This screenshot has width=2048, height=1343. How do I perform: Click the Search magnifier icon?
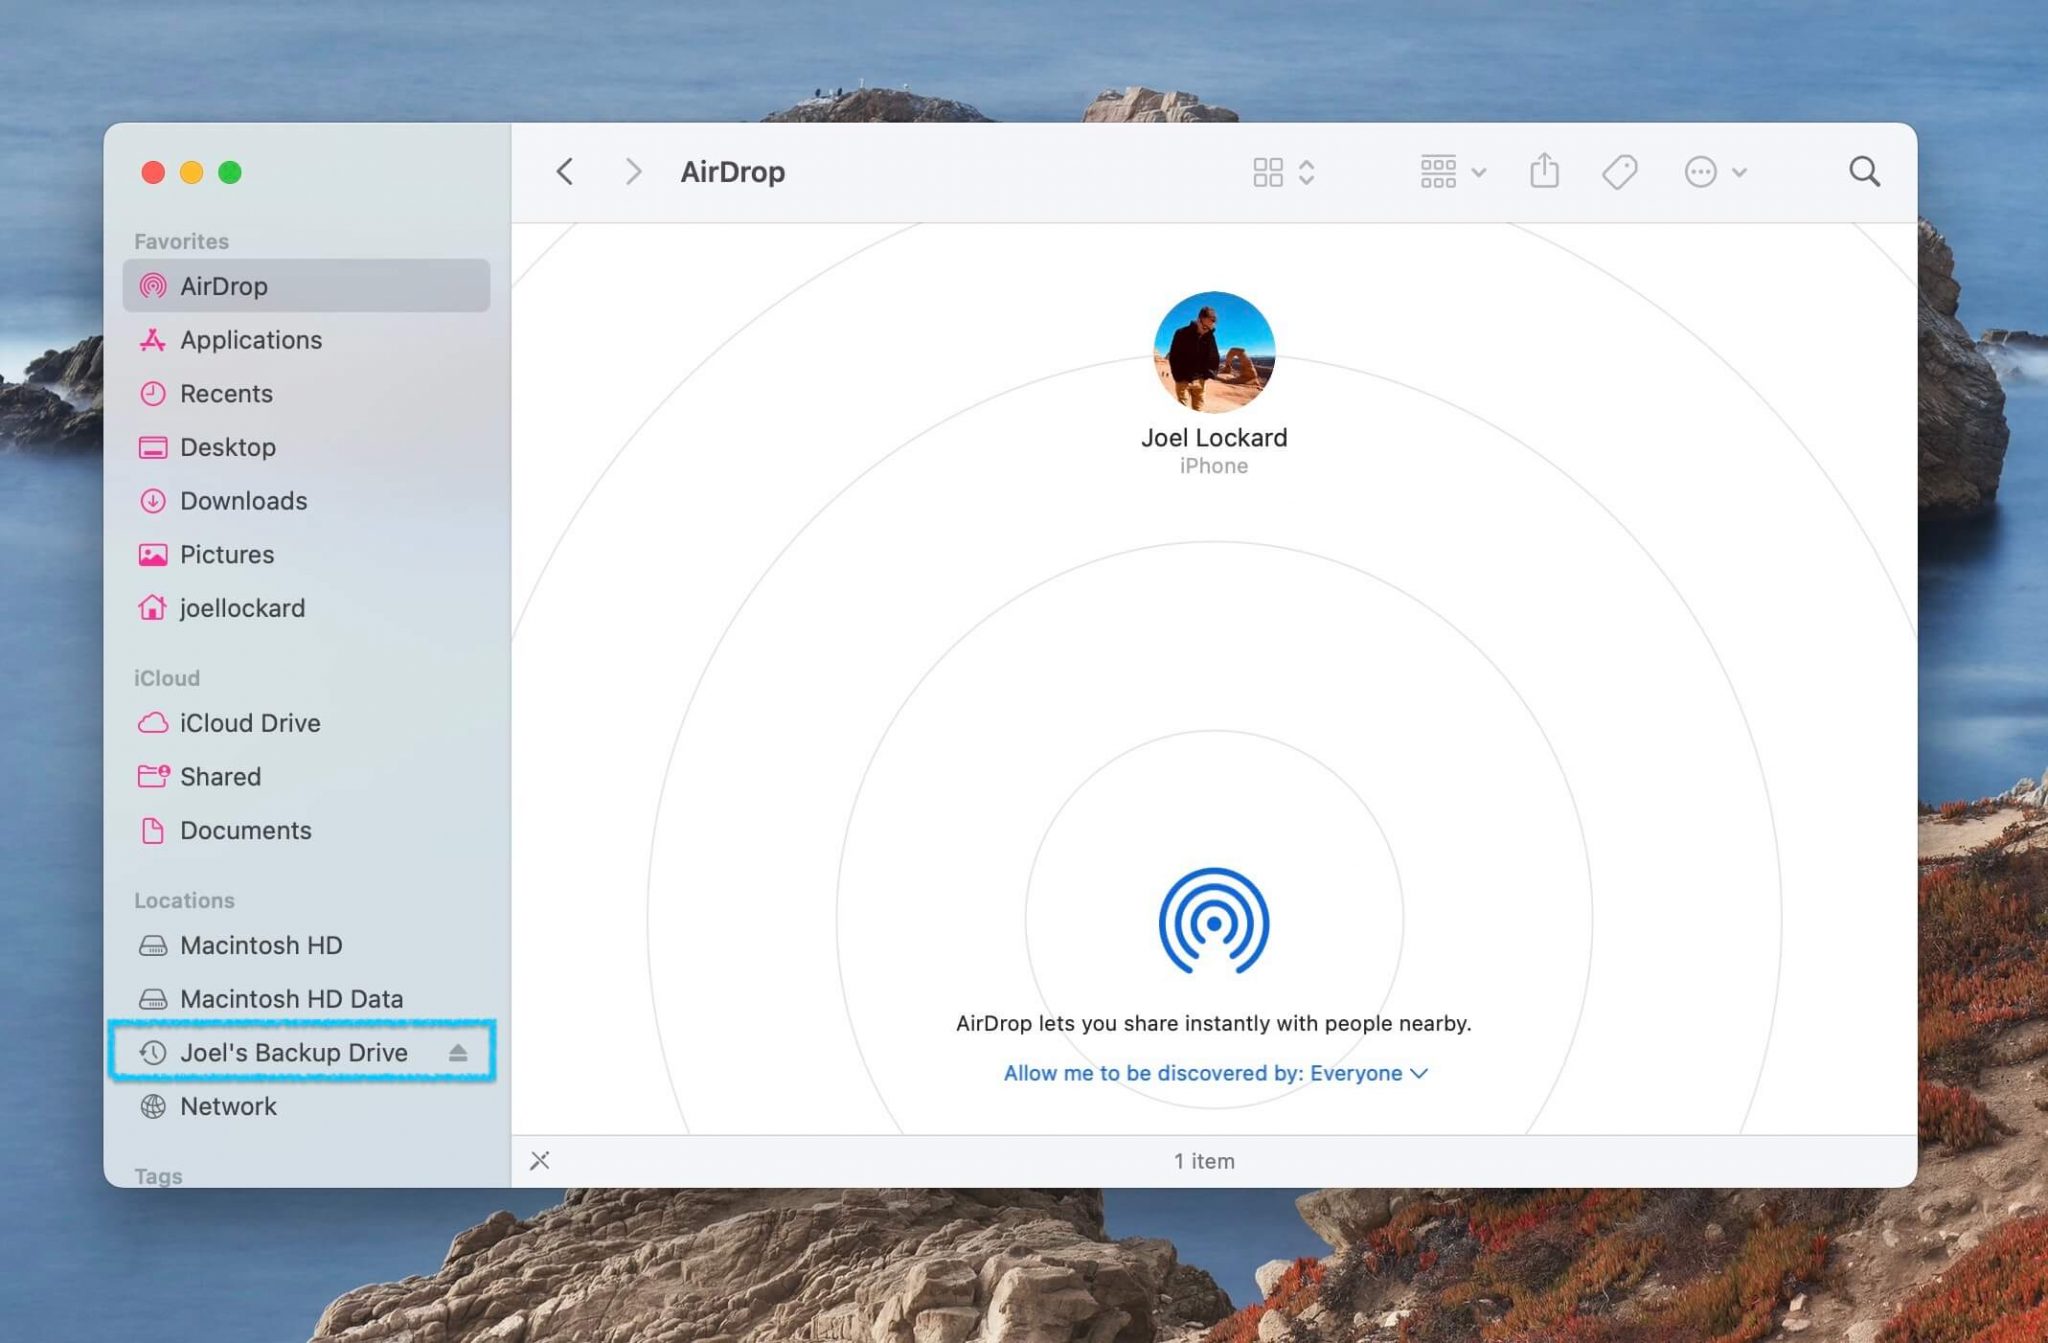pos(1864,172)
